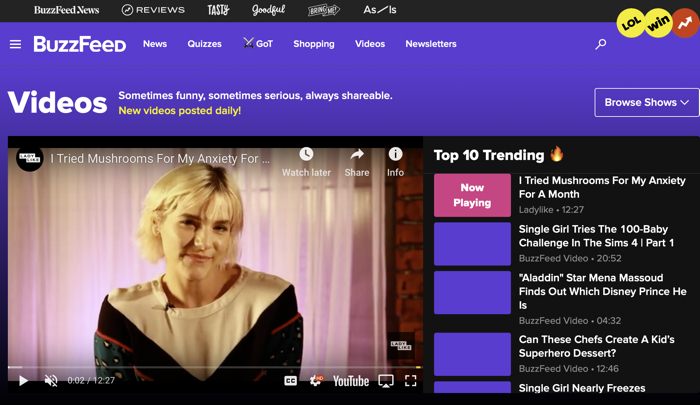Click 'Ladylike • 12:27' text
The height and width of the screenshot is (405, 700).
point(551,209)
